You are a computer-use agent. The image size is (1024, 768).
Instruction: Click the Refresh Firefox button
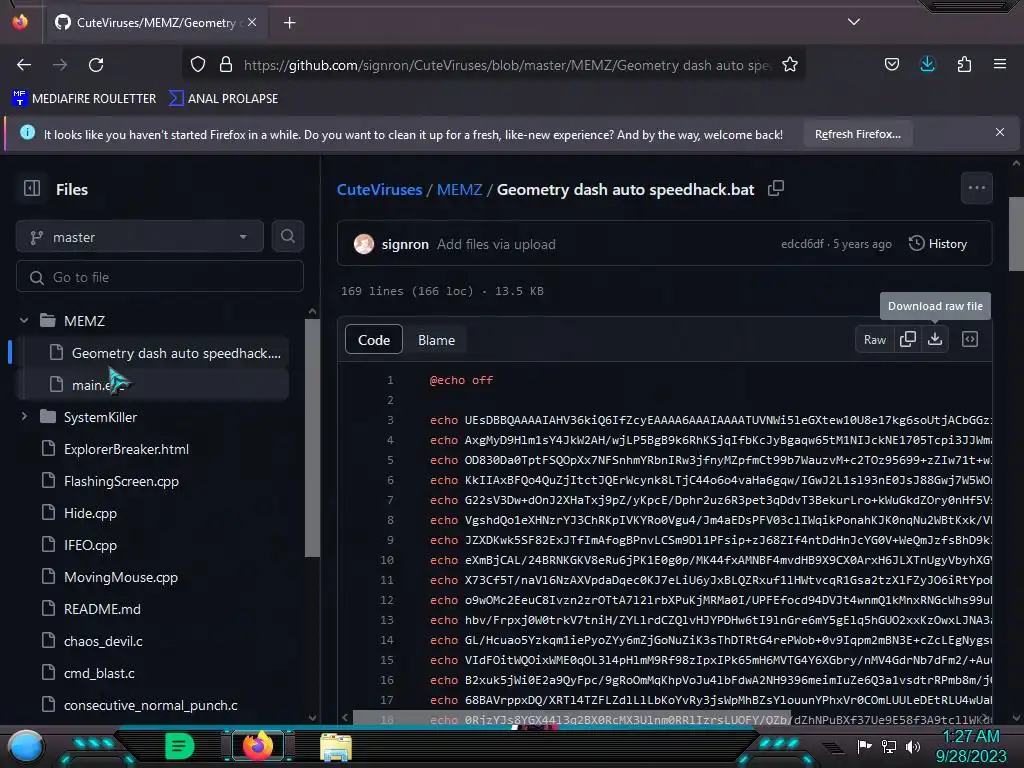[857, 134]
